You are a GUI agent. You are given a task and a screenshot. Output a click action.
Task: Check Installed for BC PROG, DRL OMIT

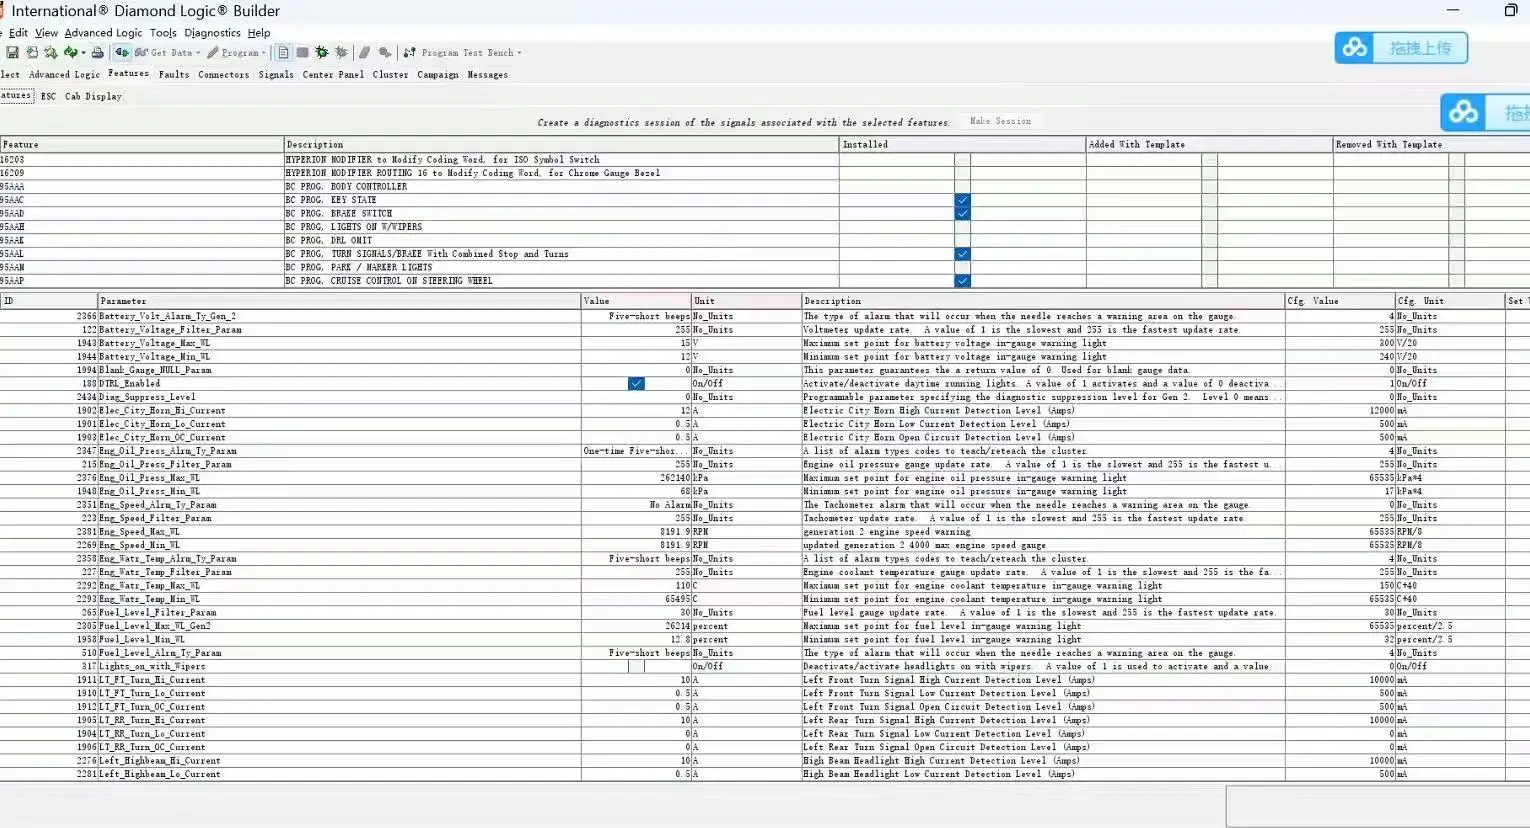tap(962, 240)
